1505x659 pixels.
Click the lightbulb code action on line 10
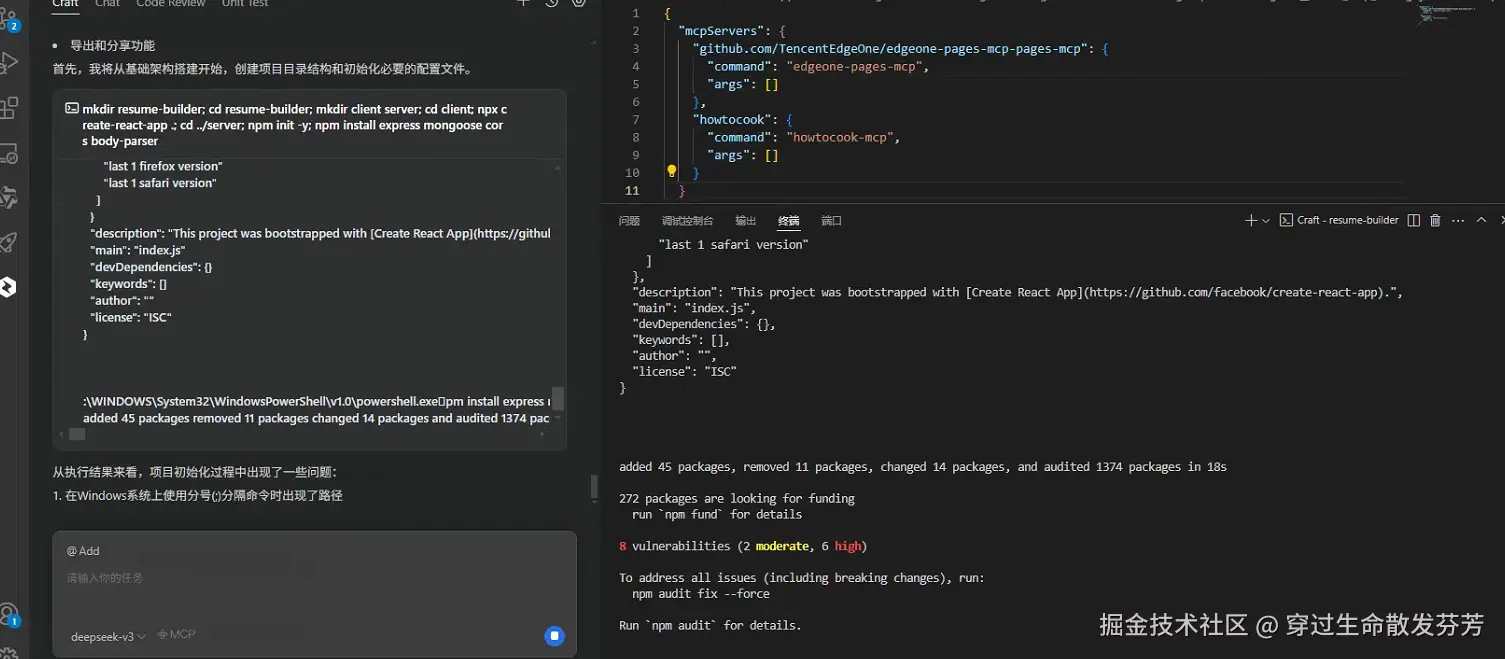(672, 172)
